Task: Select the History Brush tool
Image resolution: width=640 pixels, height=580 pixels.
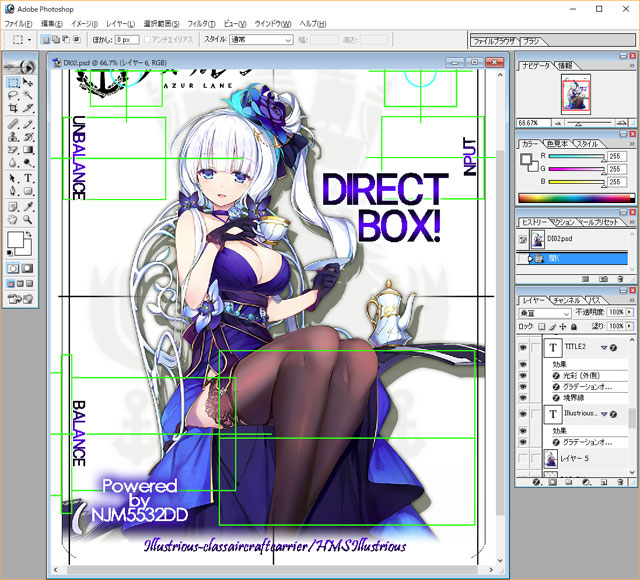Action: (x=28, y=137)
